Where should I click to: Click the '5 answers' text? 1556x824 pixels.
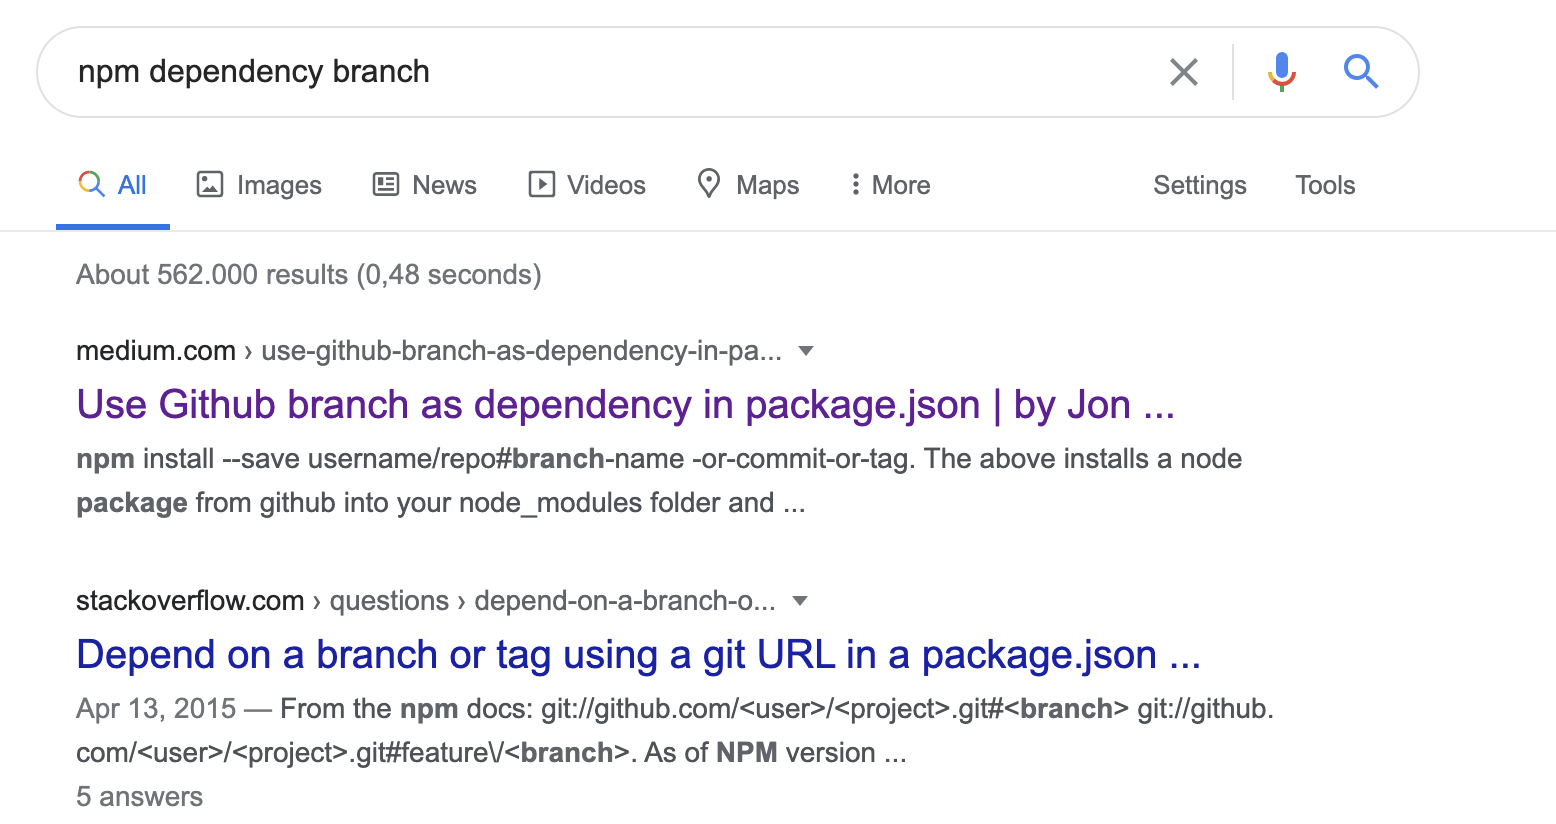[139, 797]
